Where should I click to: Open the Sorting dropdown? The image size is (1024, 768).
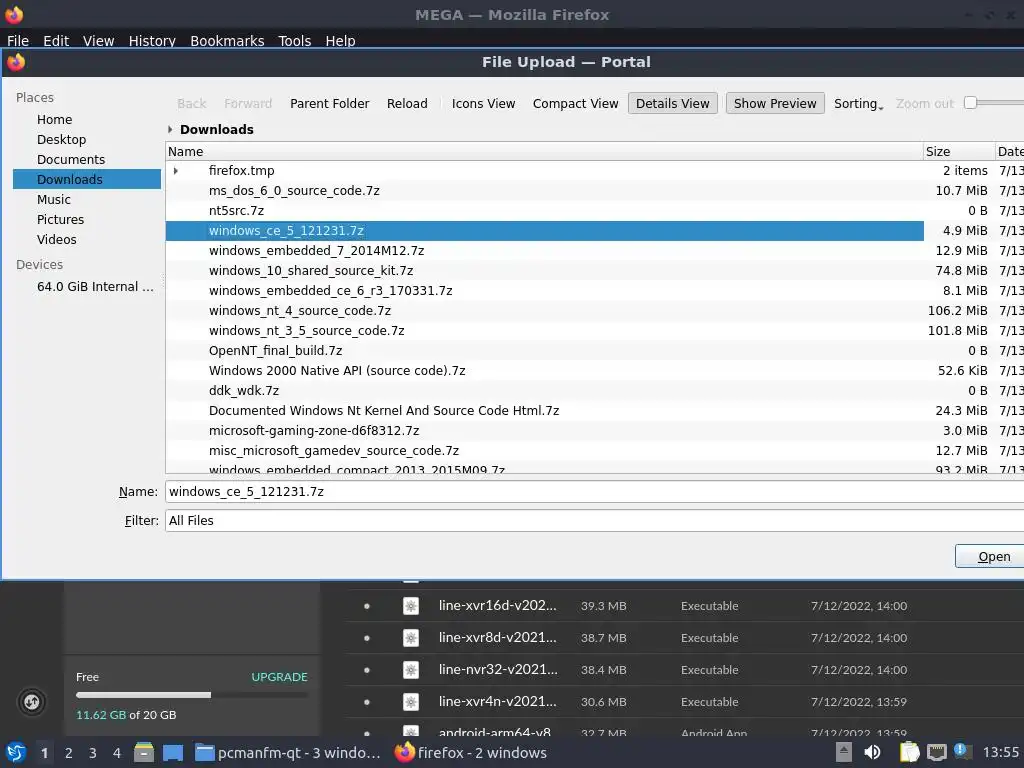coord(858,103)
